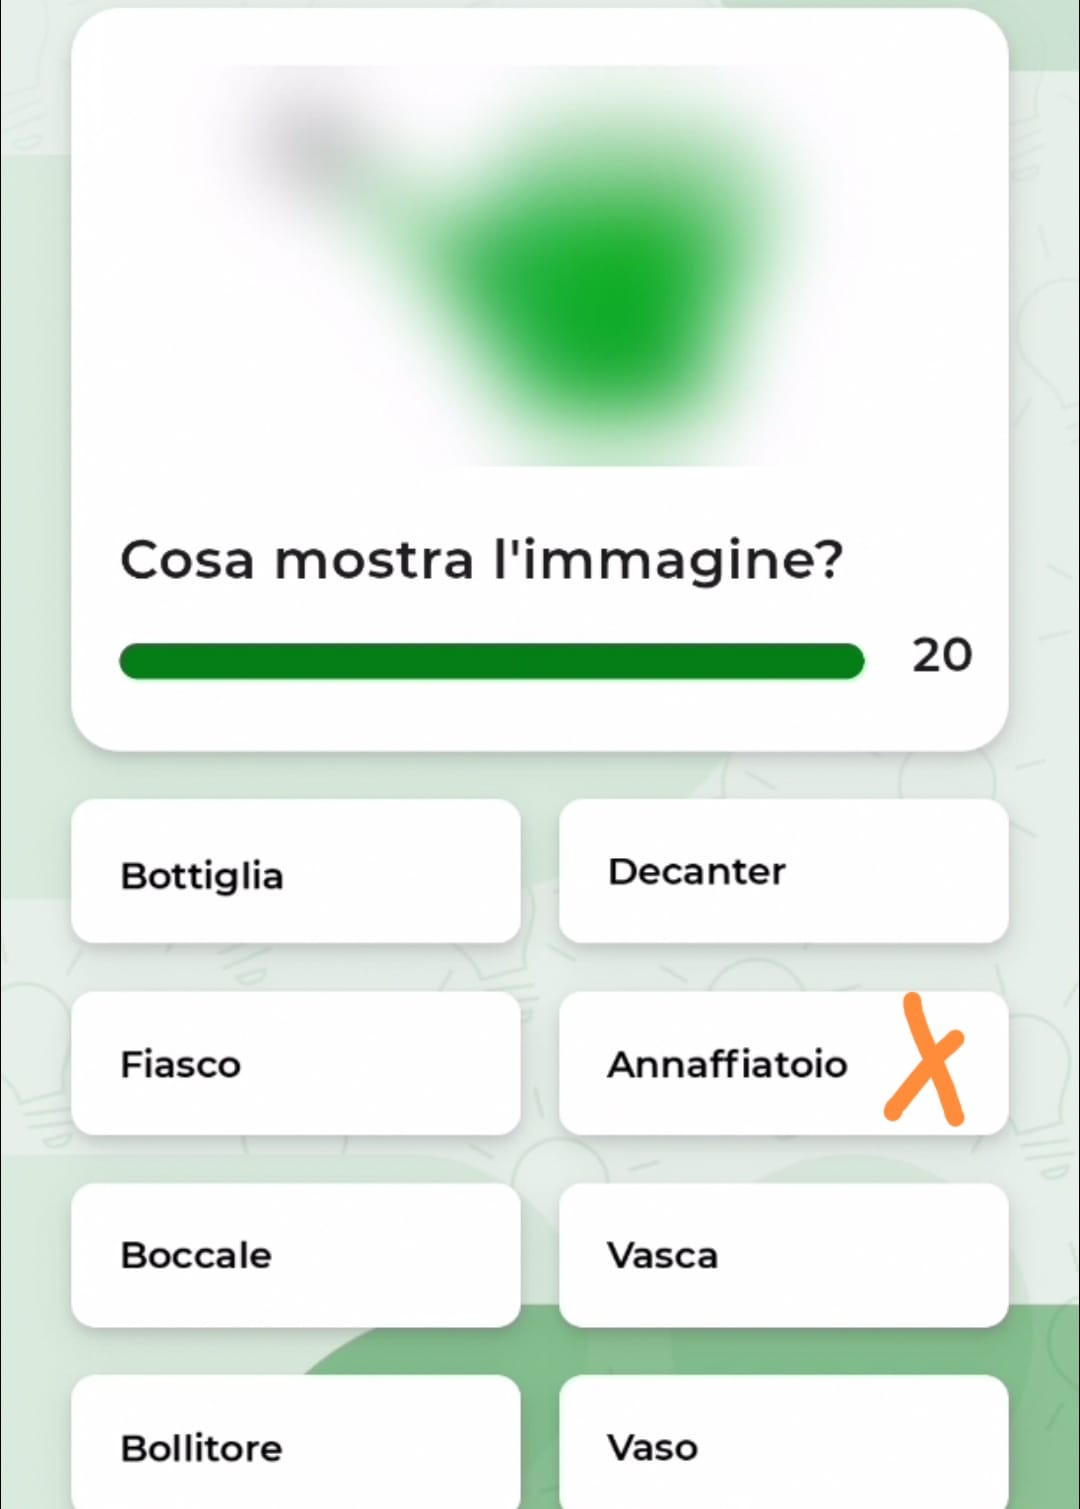Pick the "Vaso" answer option

[783, 1446]
